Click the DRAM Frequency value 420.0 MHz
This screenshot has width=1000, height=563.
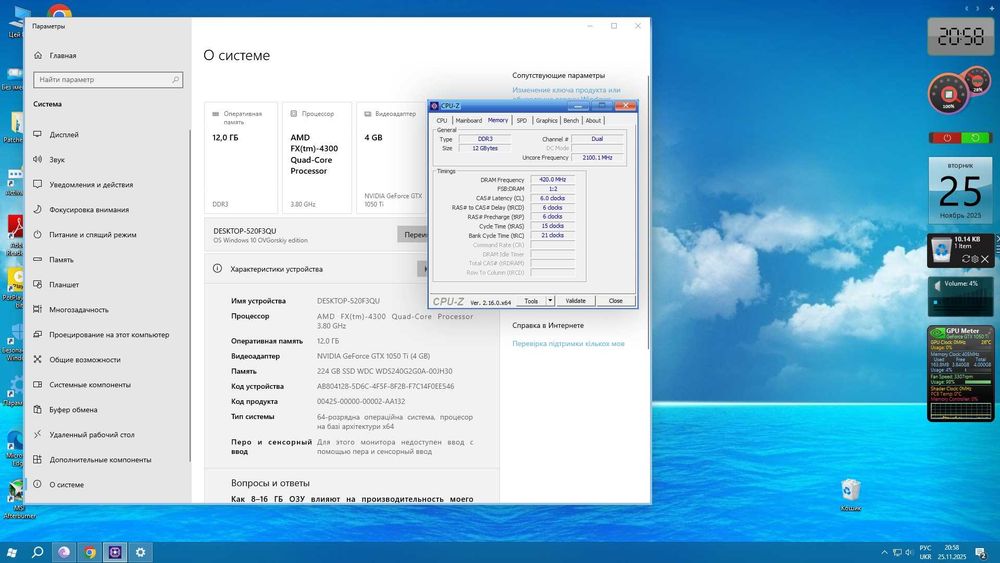552,180
